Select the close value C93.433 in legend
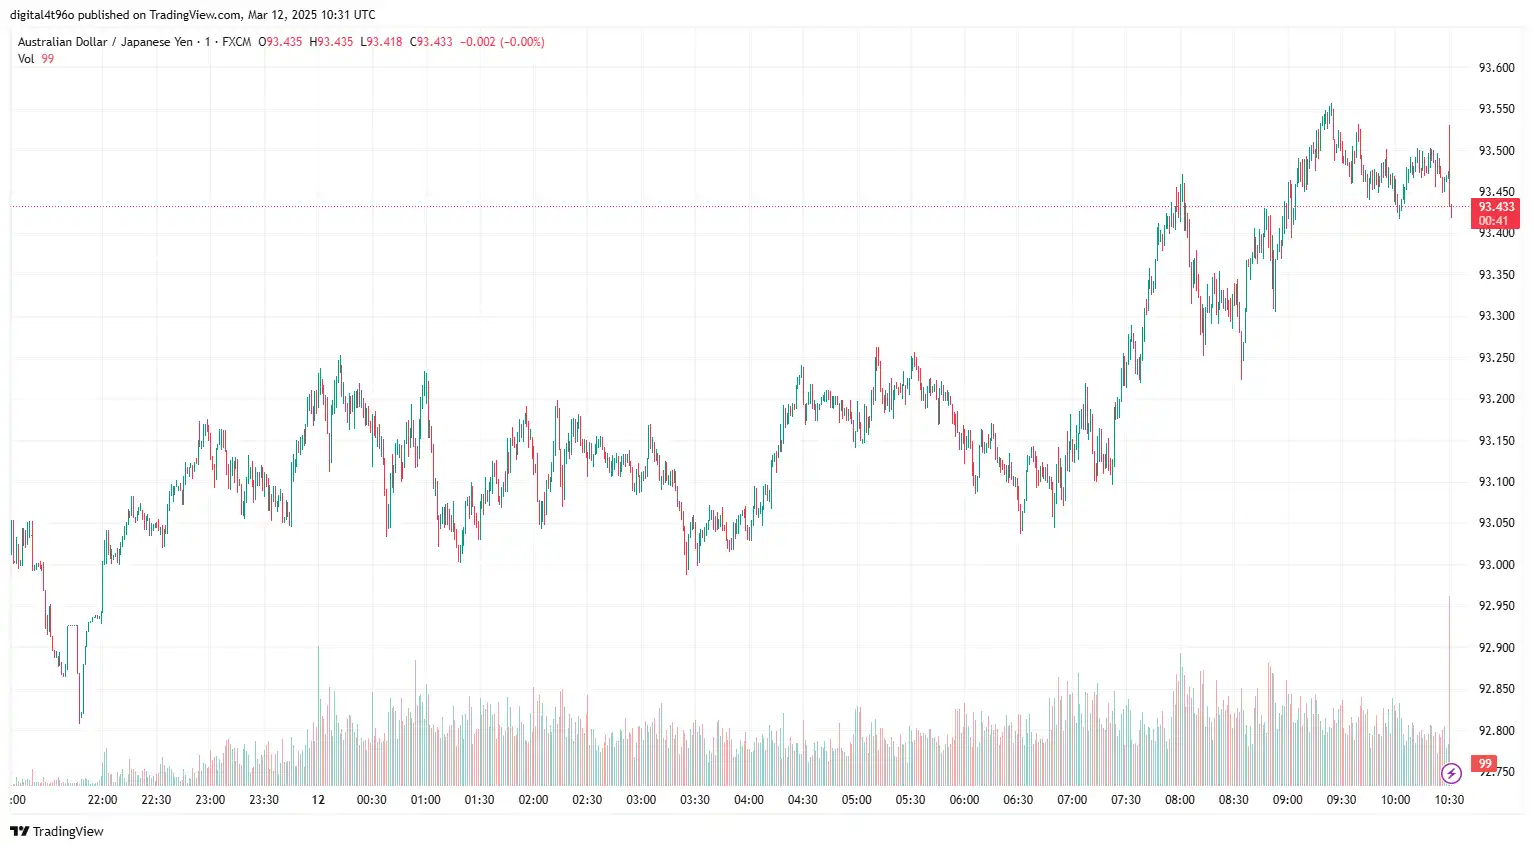 point(431,42)
